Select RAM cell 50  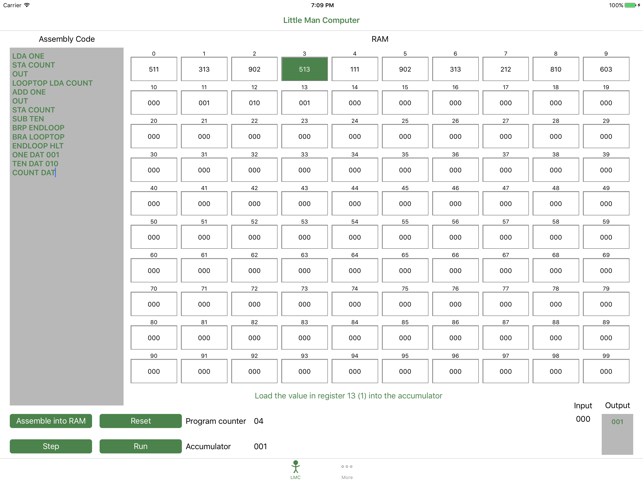point(154,237)
